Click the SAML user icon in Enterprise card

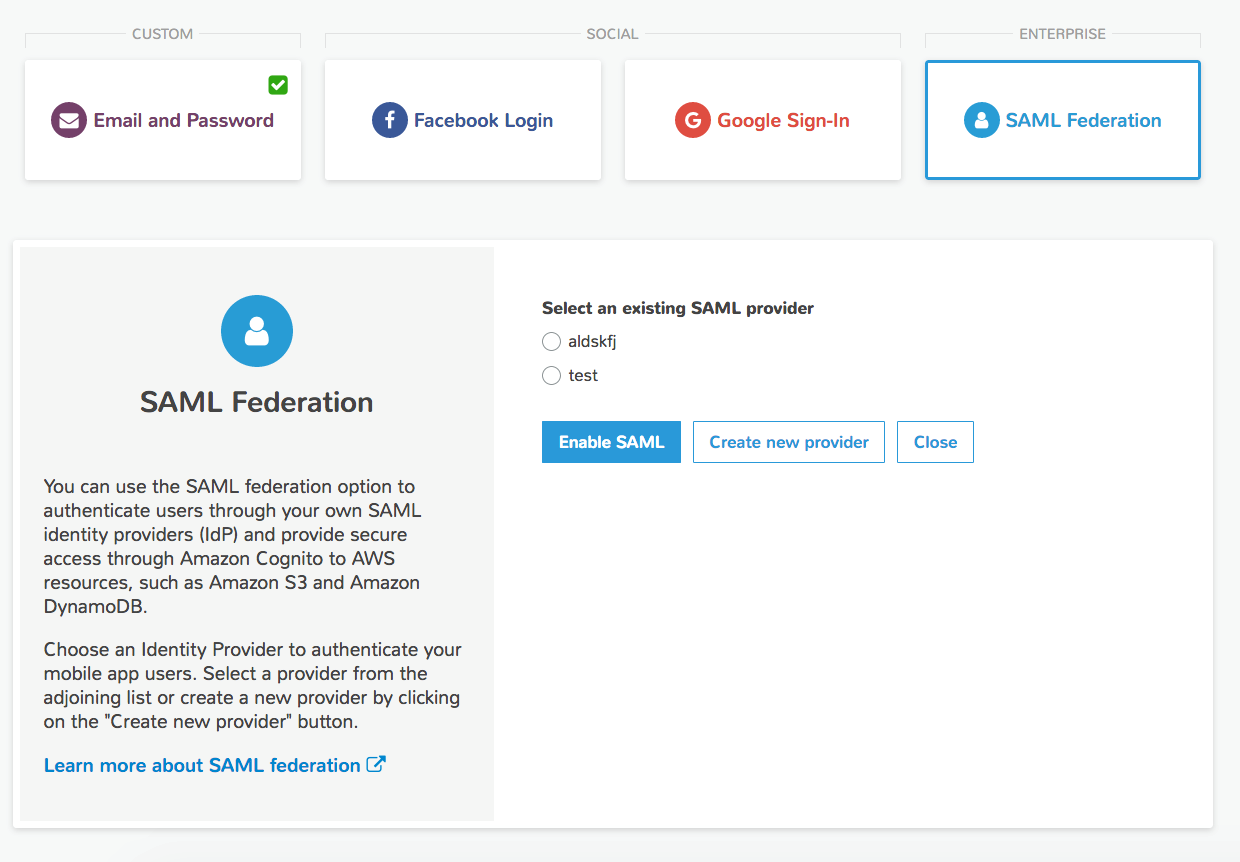coord(982,120)
